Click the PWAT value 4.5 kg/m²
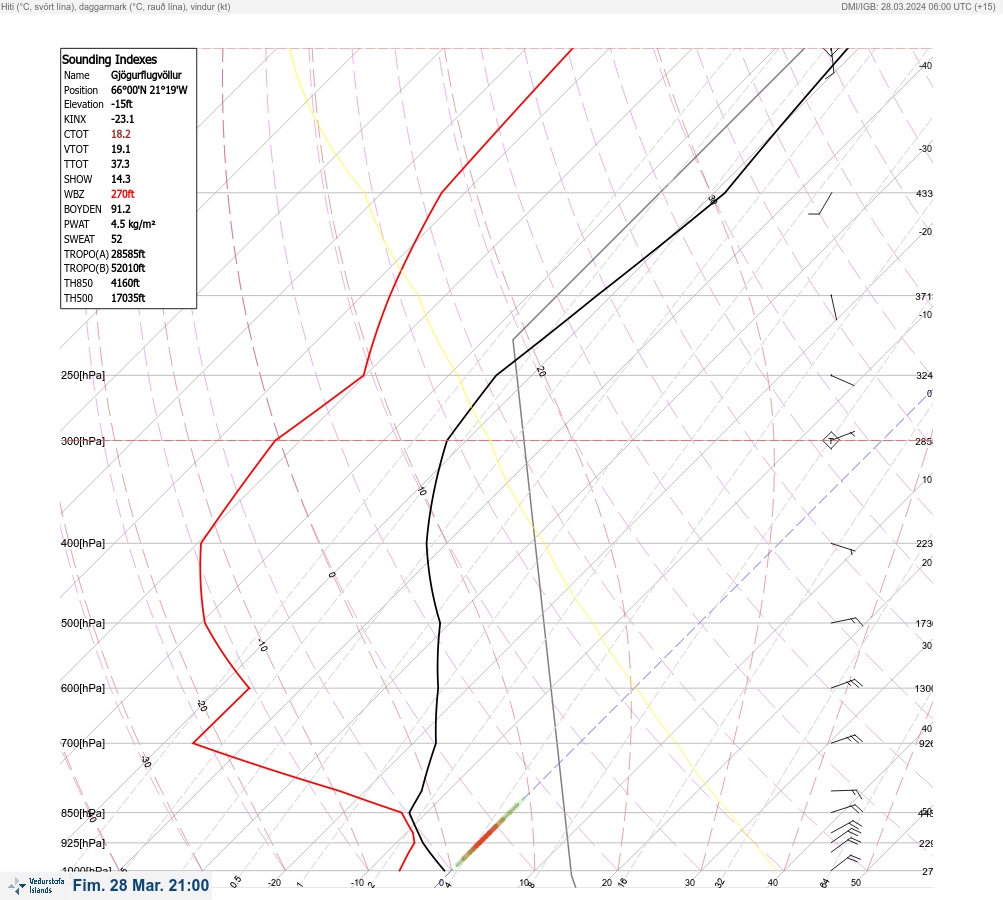 [133, 224]
